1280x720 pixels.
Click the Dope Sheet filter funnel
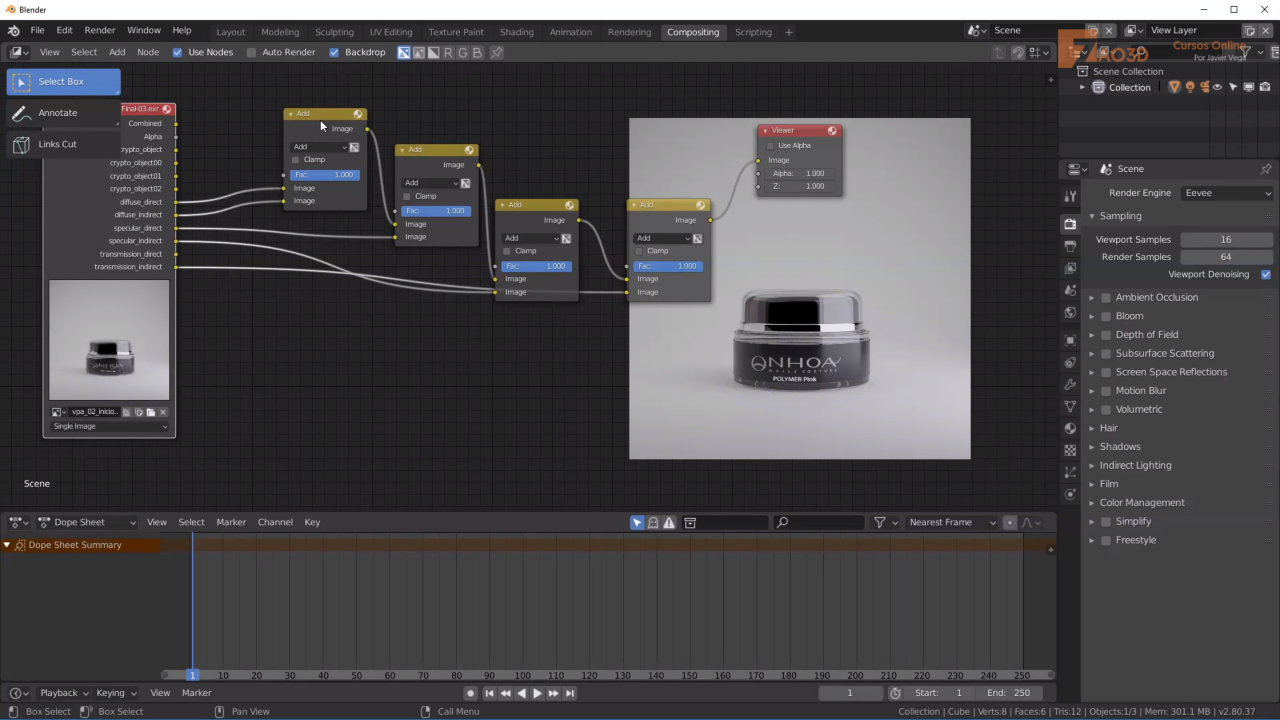pos(880,522)
